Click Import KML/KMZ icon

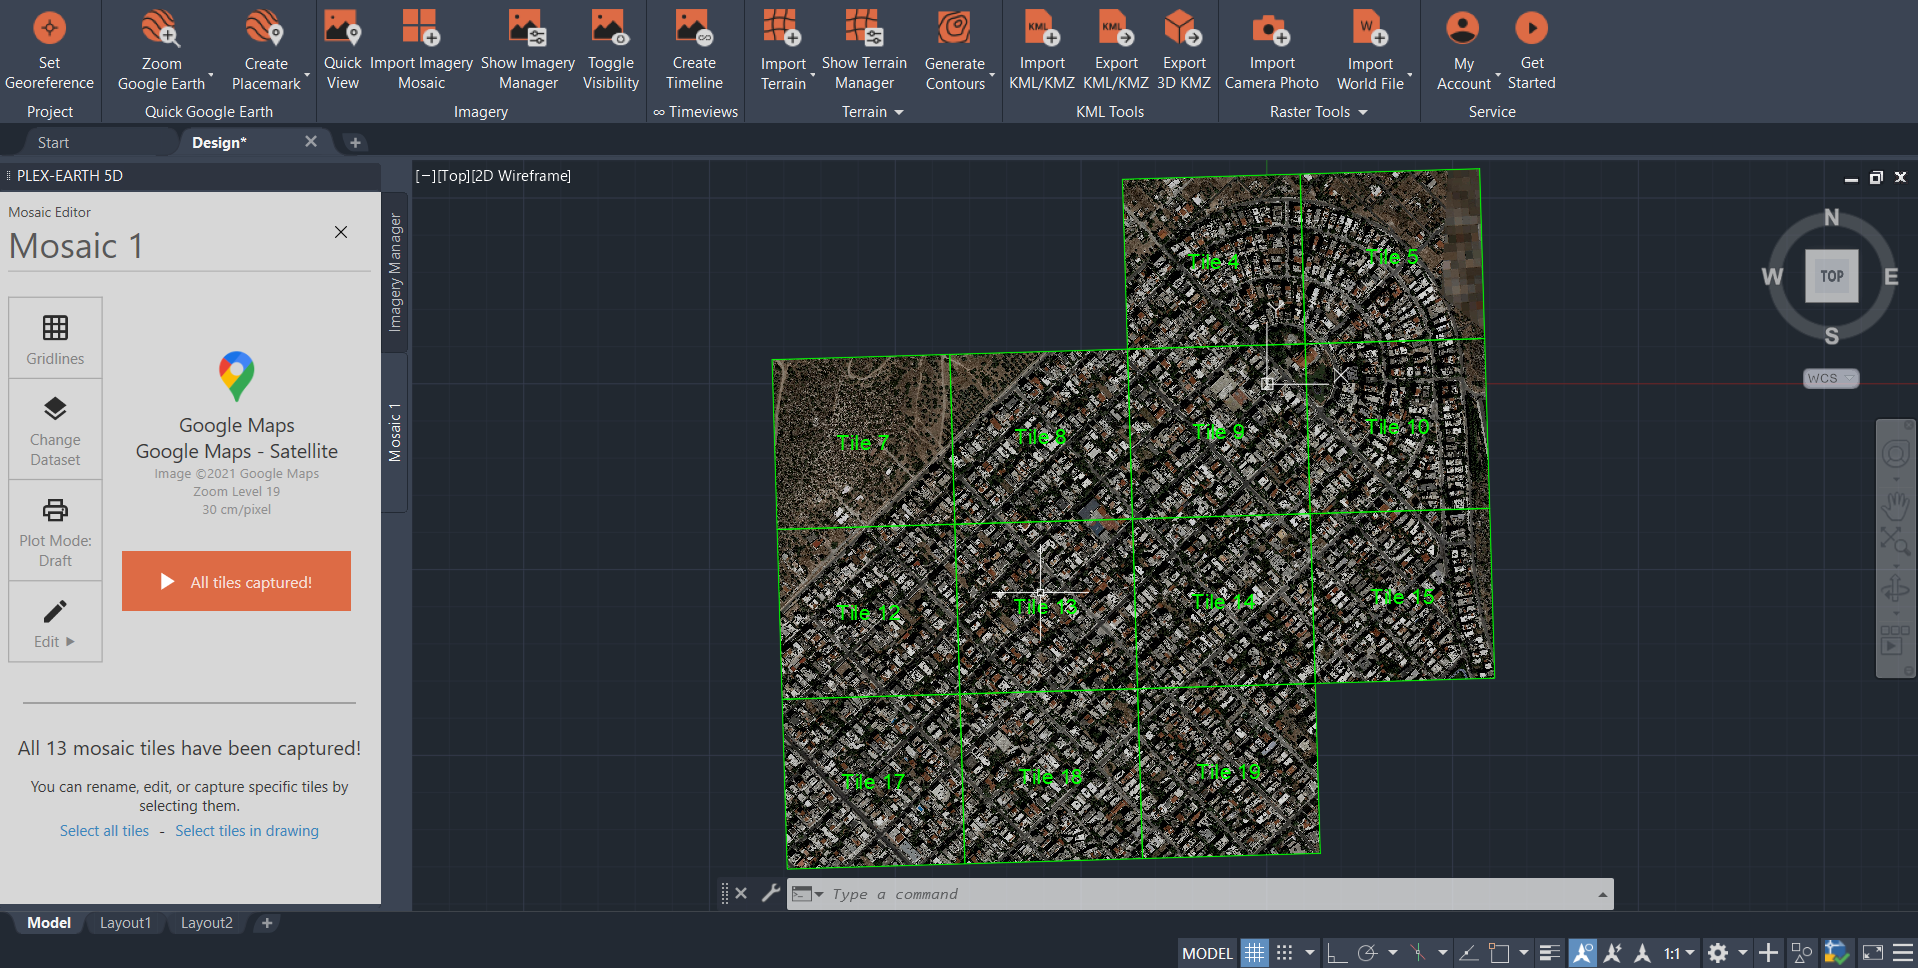pyautogui.click(x=1042, y=28)
